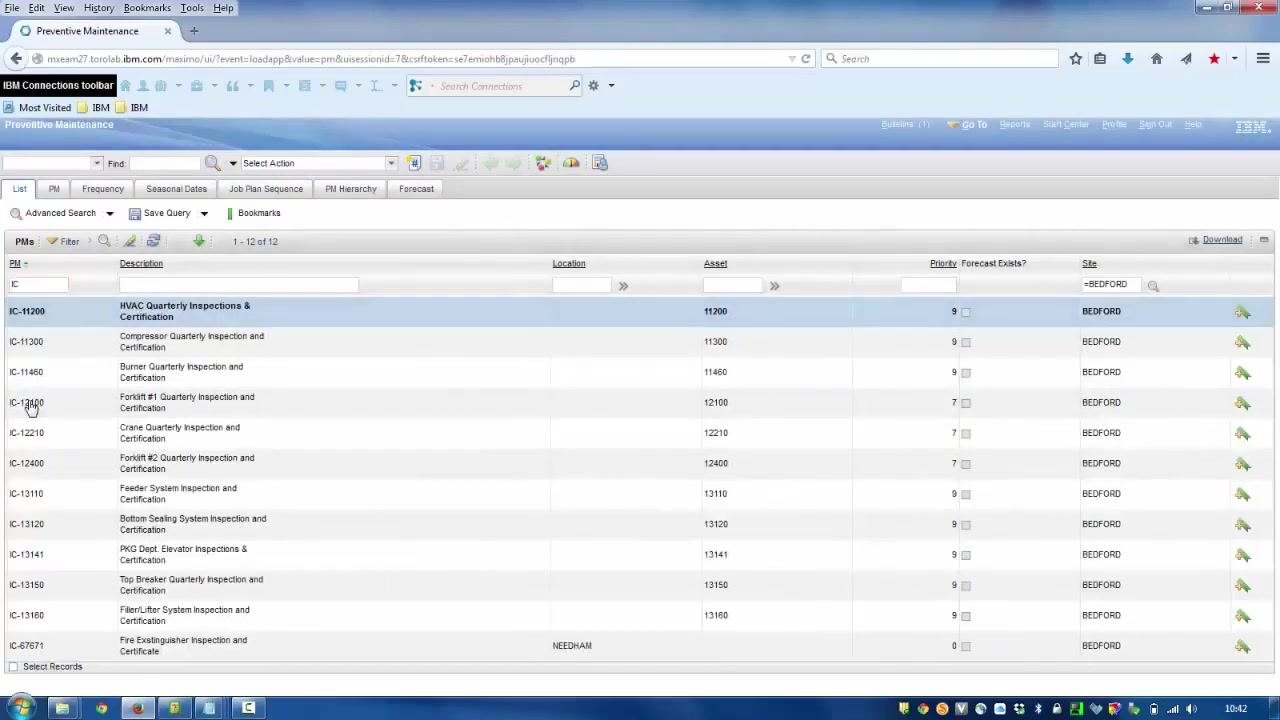
Task: Click the refresh table icon beside Filter
Action: pyautogui.click(x=153, y=241)
